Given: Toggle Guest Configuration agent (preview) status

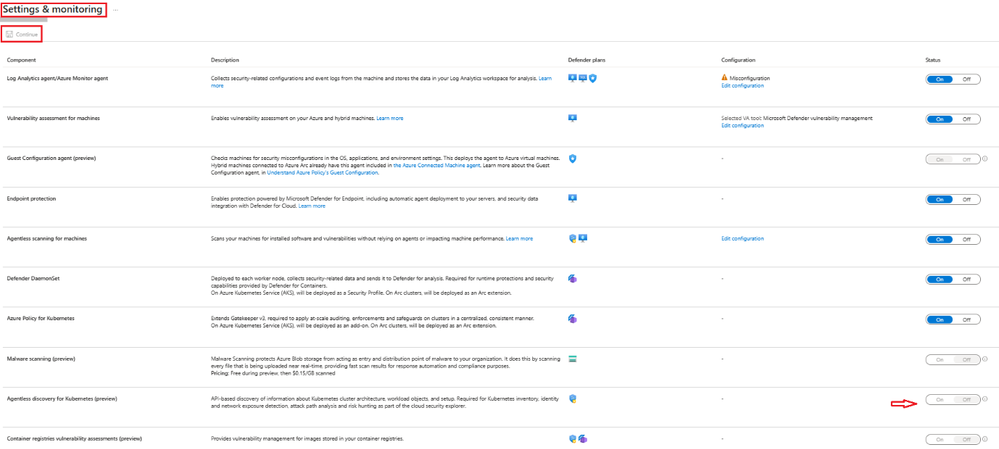Looking at the screenshot, I should coord(952,159).
